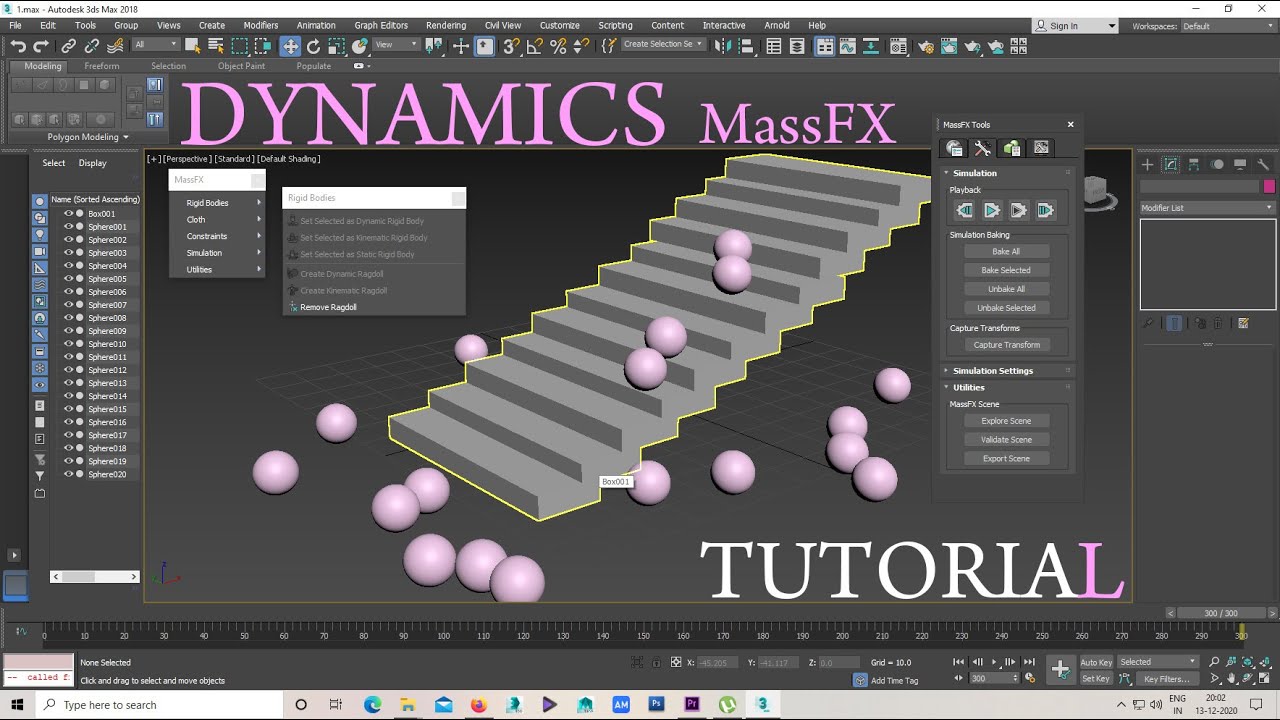The height and width of the screenshot is (720, 1280).
Task: Click the Undo arrow icon
Action: [x=18, y=46]
